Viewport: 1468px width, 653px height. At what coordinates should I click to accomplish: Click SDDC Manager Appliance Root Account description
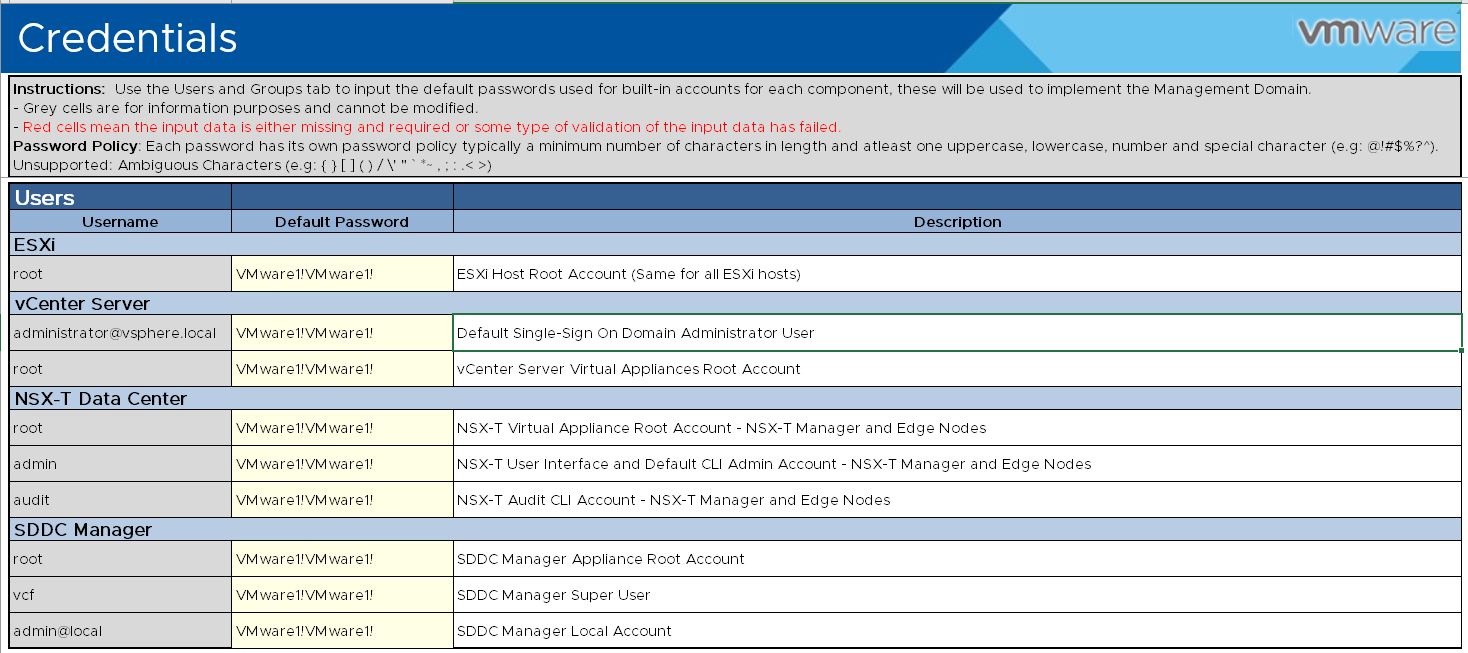click(957, 559)
